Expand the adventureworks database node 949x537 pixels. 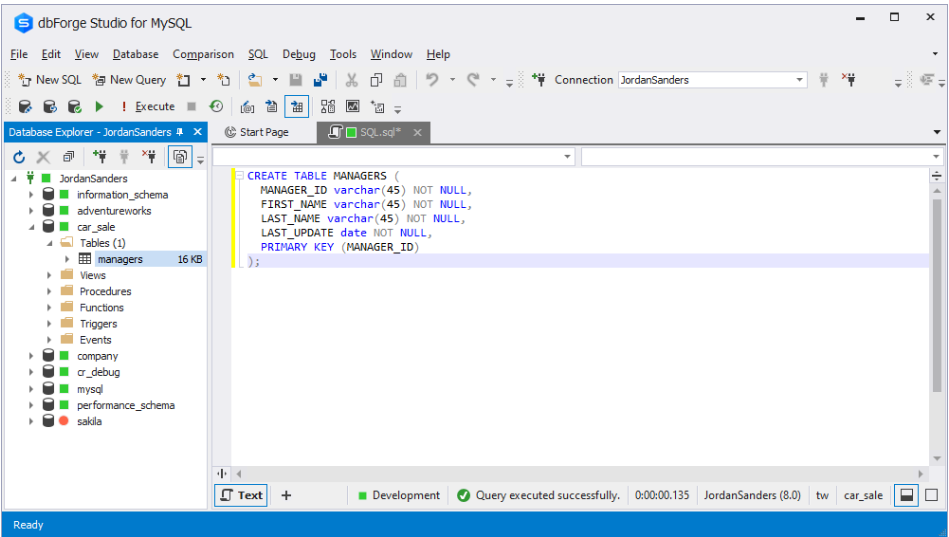[x=31, y=211]
